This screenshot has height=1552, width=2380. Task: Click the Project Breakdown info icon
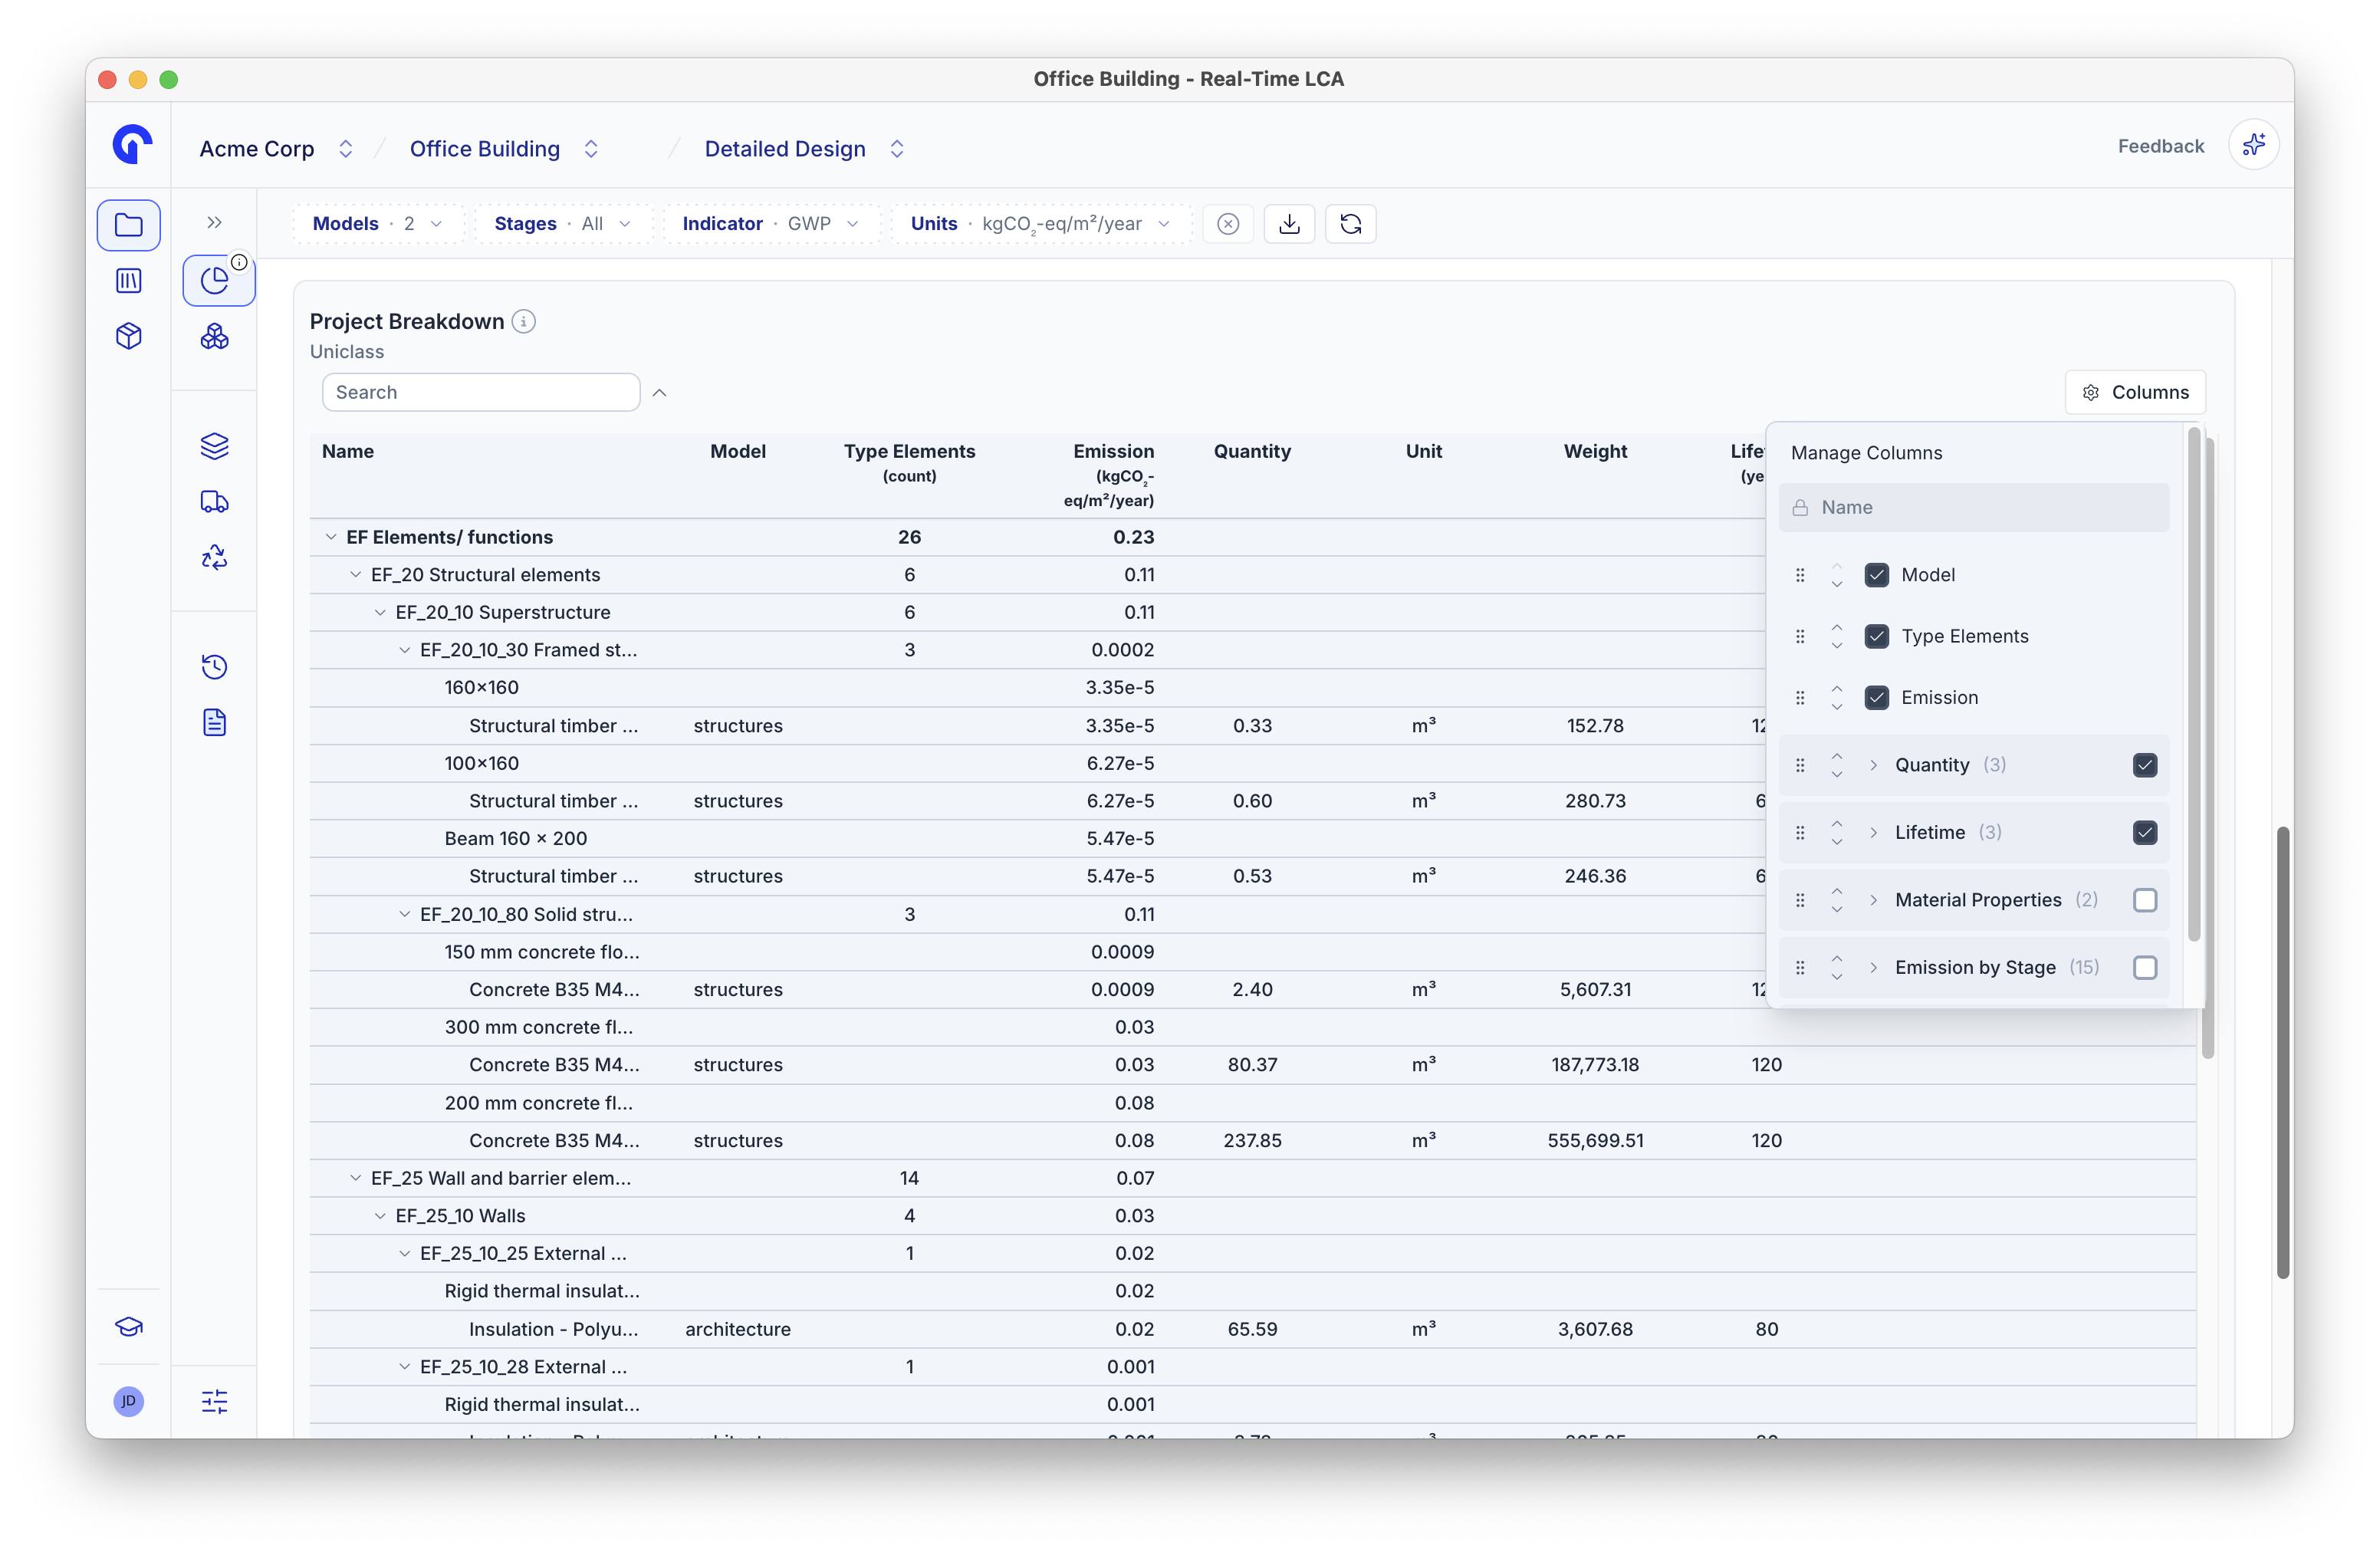coord(524,322)
